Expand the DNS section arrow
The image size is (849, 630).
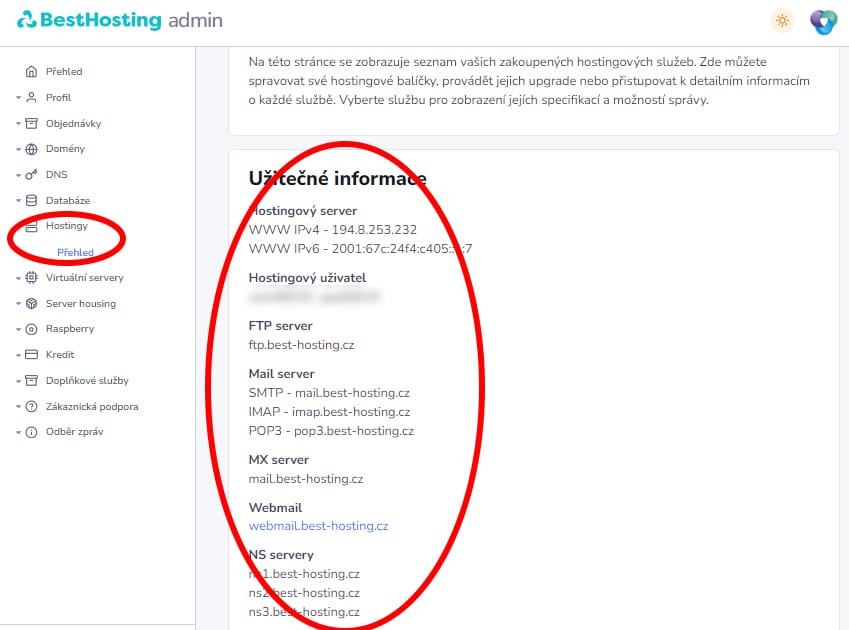[x=18, y=175]
